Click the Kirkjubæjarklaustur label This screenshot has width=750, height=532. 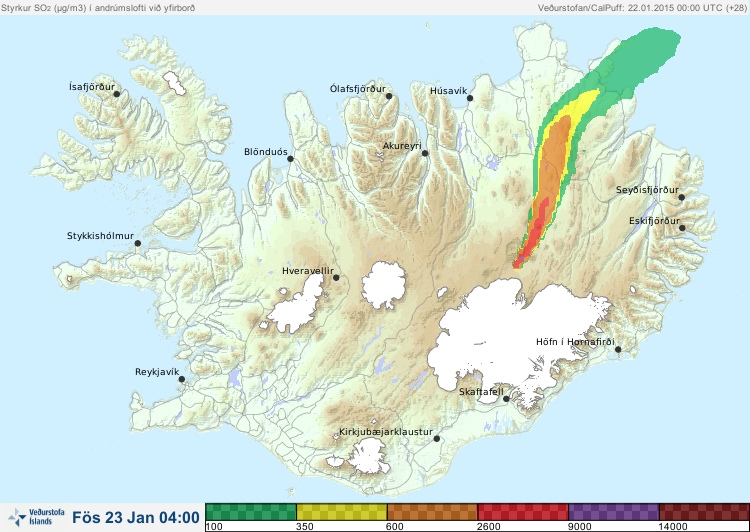click(x=386, y=432)
